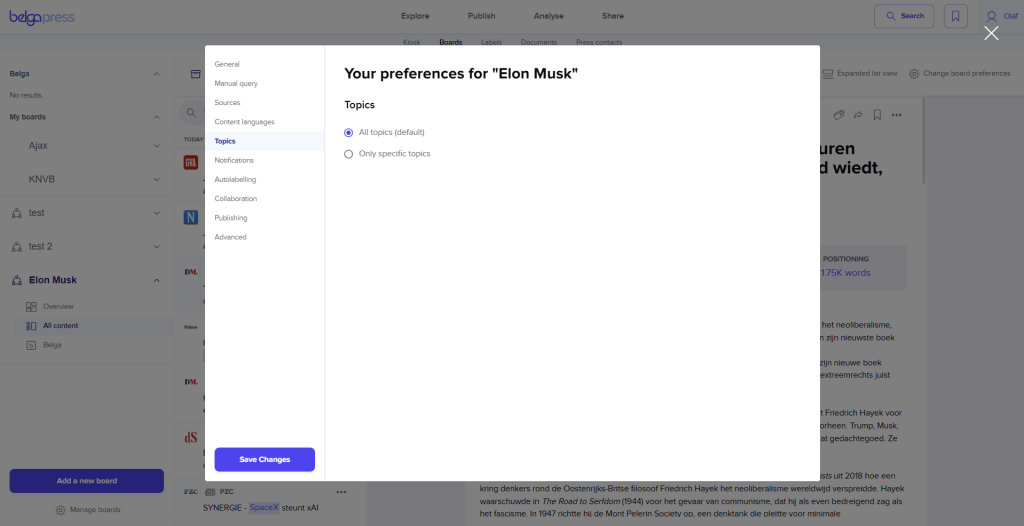
Task: Open the Content languages preferences section
Action: pyautogui.click(x=244, y=122)
